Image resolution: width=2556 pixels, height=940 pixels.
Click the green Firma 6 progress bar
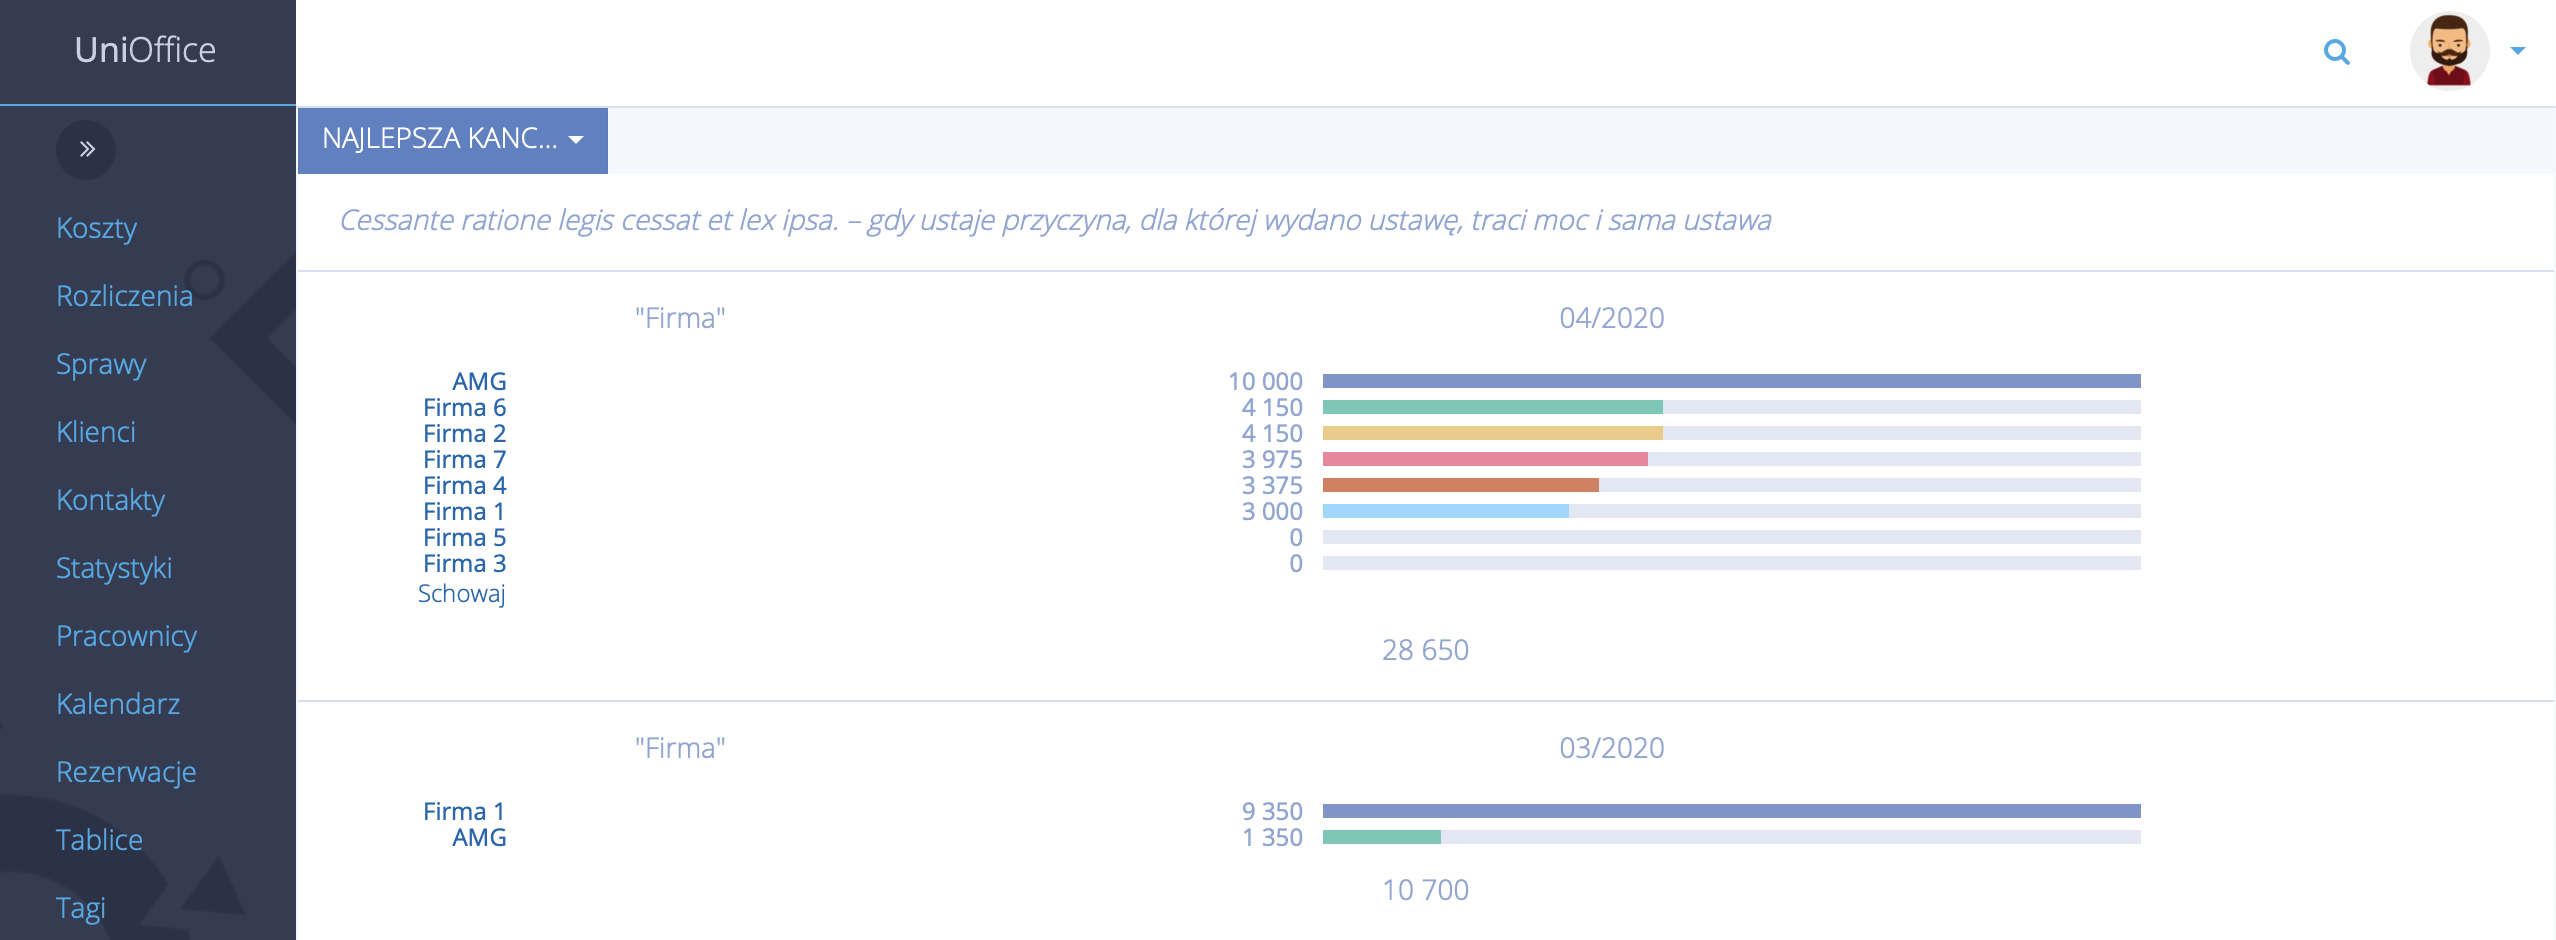click(x=1492, y=407)
